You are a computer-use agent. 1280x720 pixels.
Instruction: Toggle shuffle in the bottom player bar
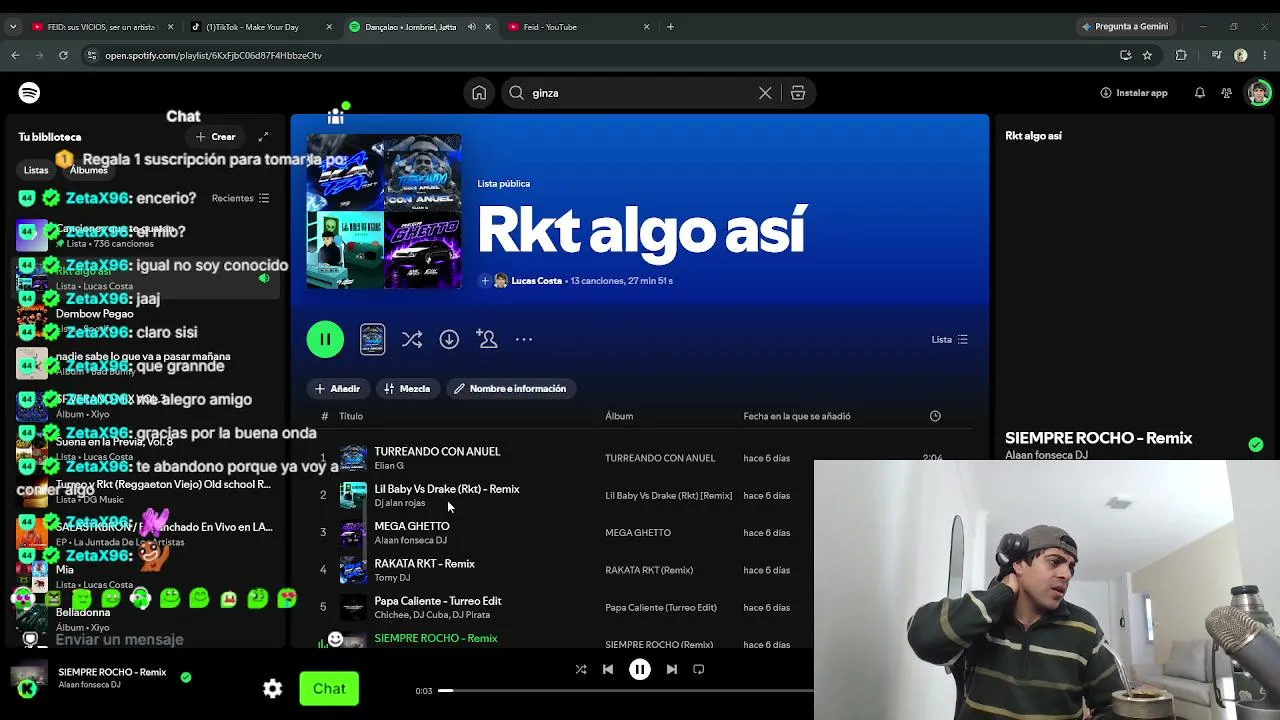(x=581, y=669)
